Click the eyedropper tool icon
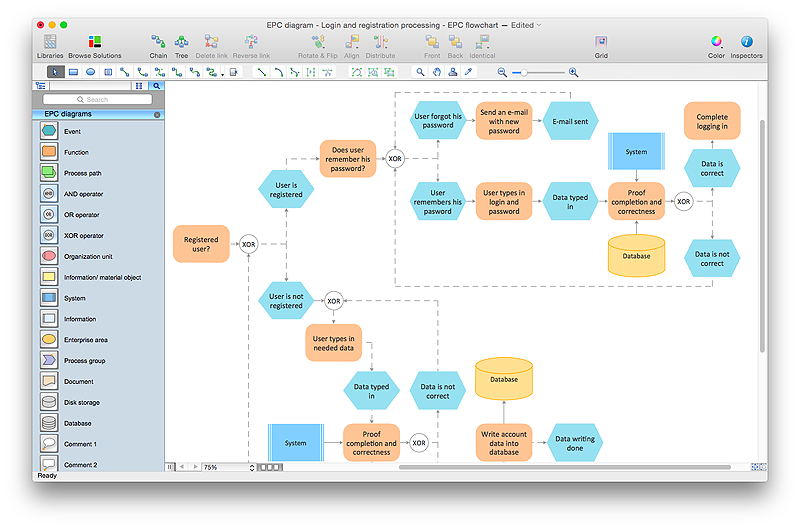The width and height of the screenshot is (800, 528). [x=468, y=72]
